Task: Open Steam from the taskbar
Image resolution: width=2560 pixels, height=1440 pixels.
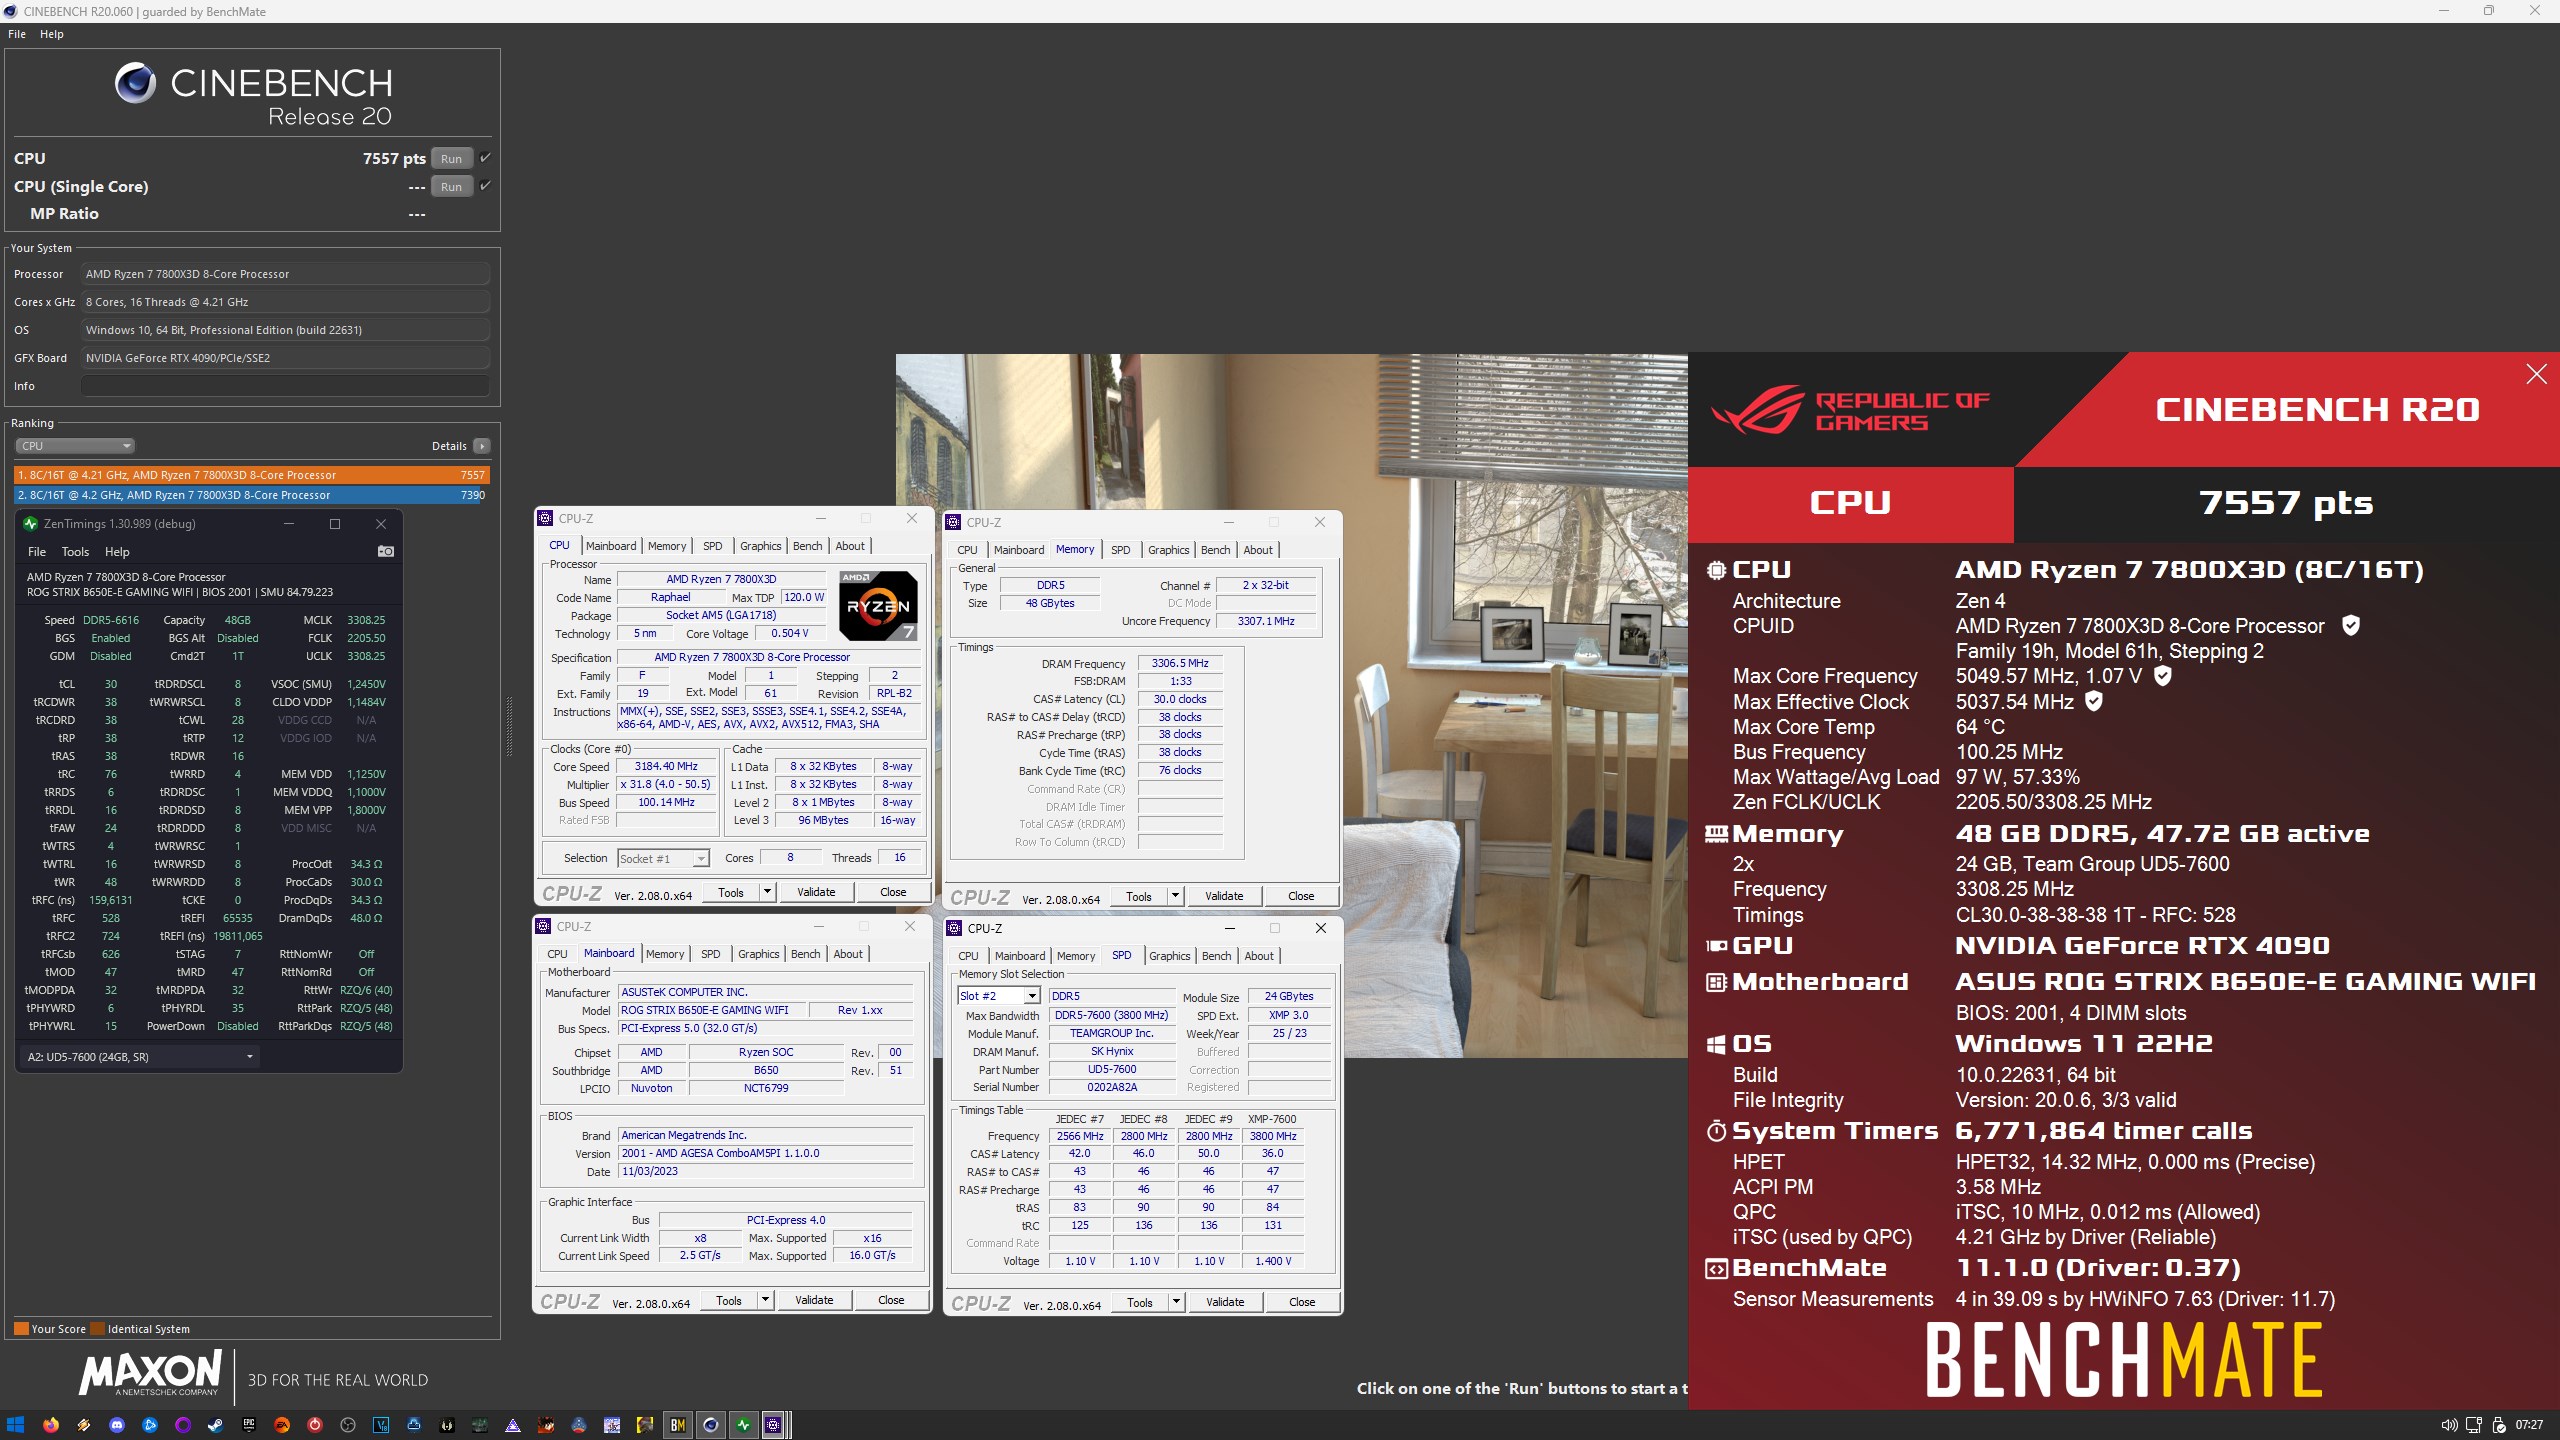Action: point(215,1425)
